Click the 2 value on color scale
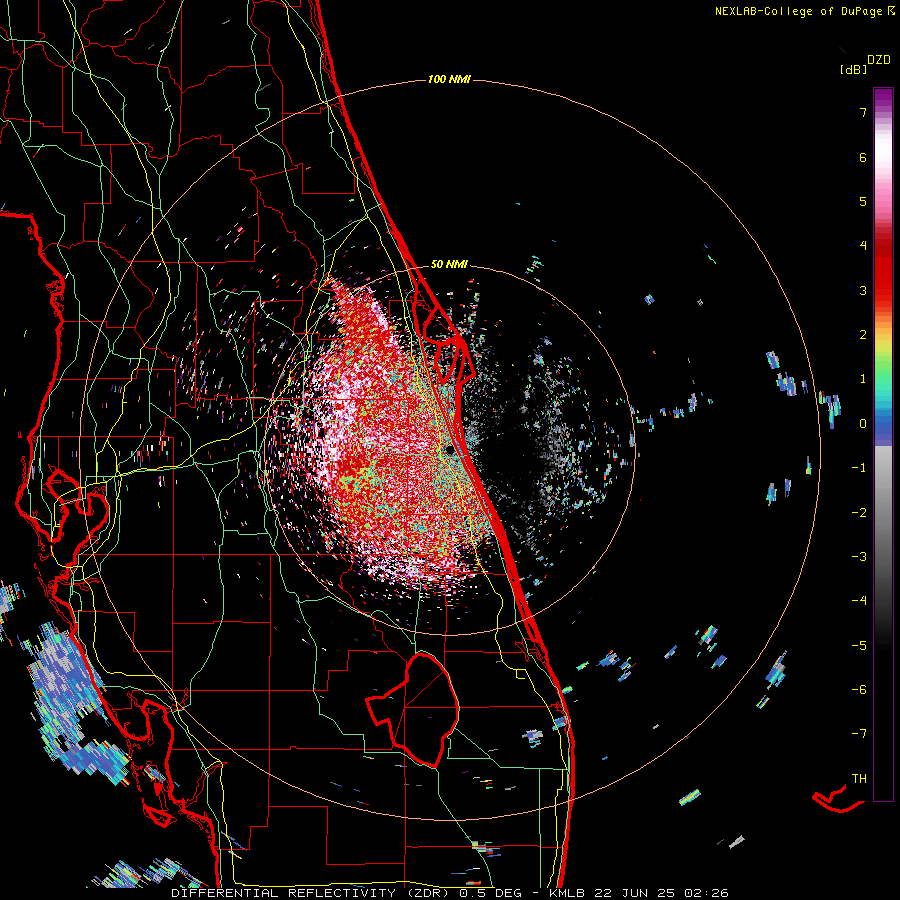The height and width of the screenshot is (900, 900). 863,335
